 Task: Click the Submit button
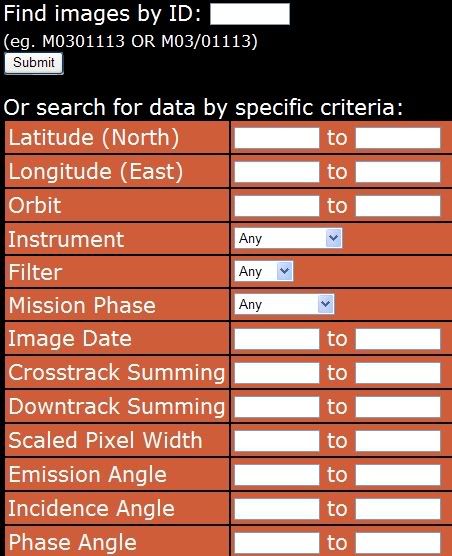tap(34, 63)
